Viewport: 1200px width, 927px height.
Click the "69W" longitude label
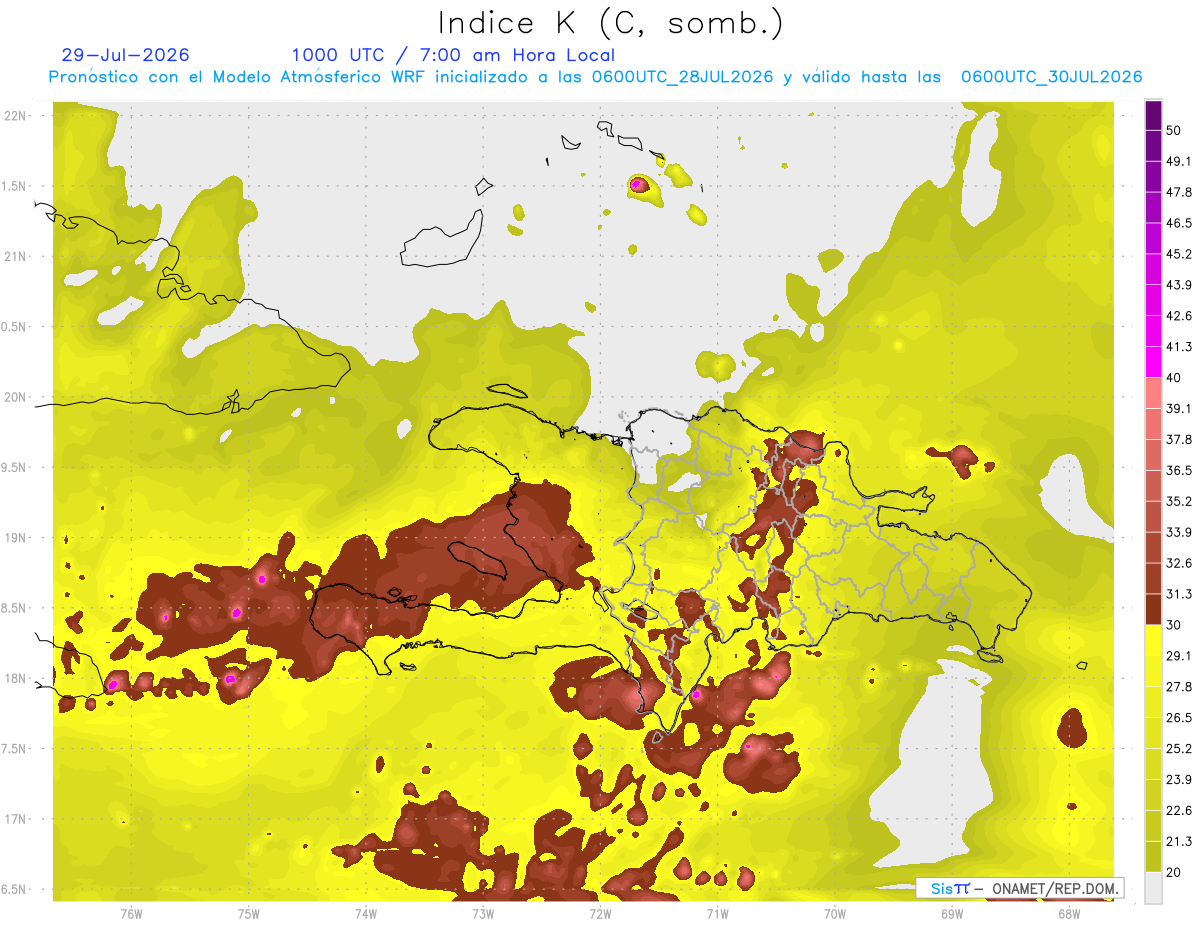[x=952, y=912]
